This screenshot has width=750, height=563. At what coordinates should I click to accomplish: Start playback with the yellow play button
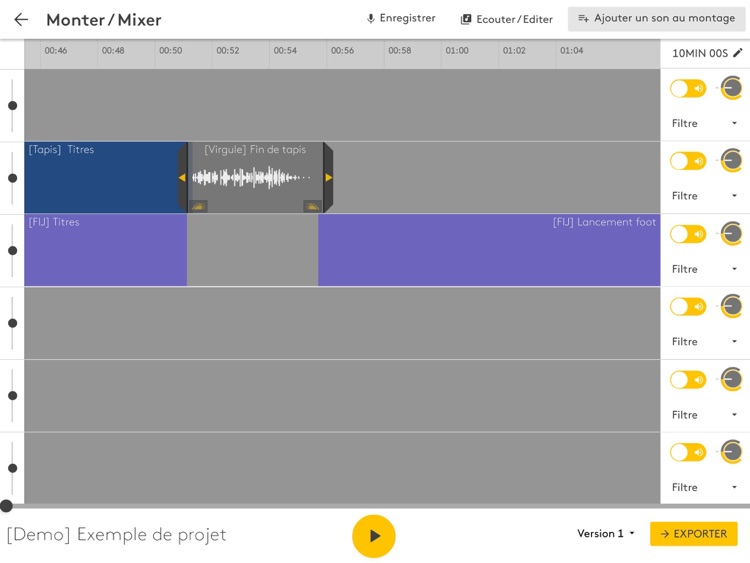374,536
